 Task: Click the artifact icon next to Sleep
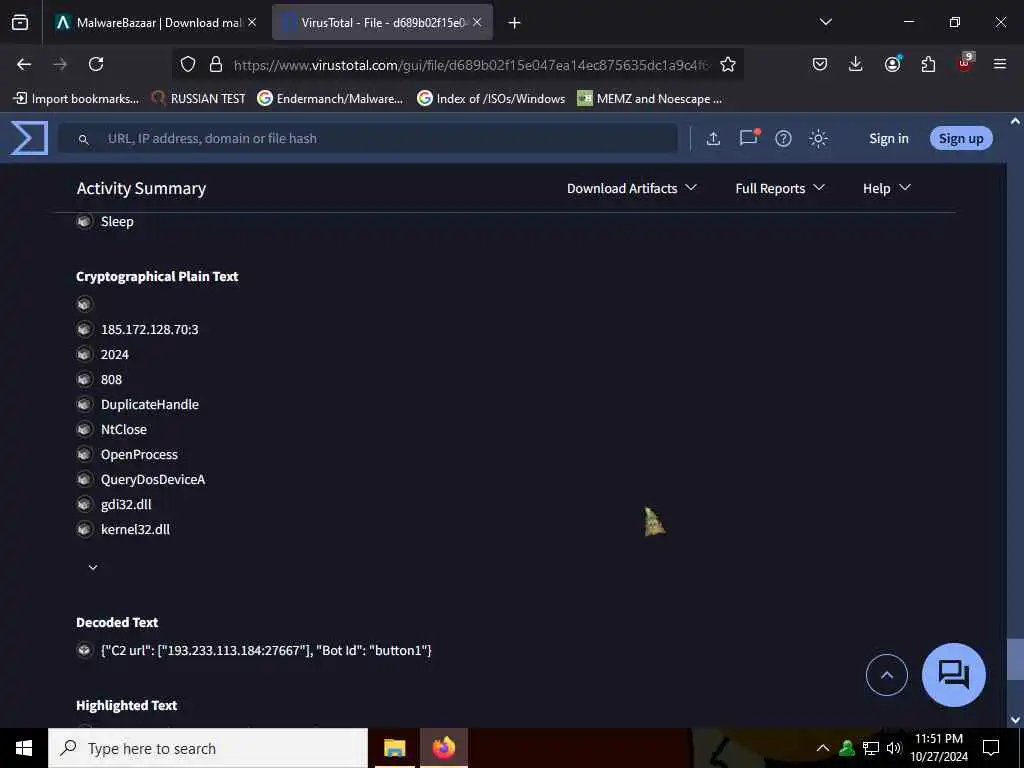pos(84,221)
